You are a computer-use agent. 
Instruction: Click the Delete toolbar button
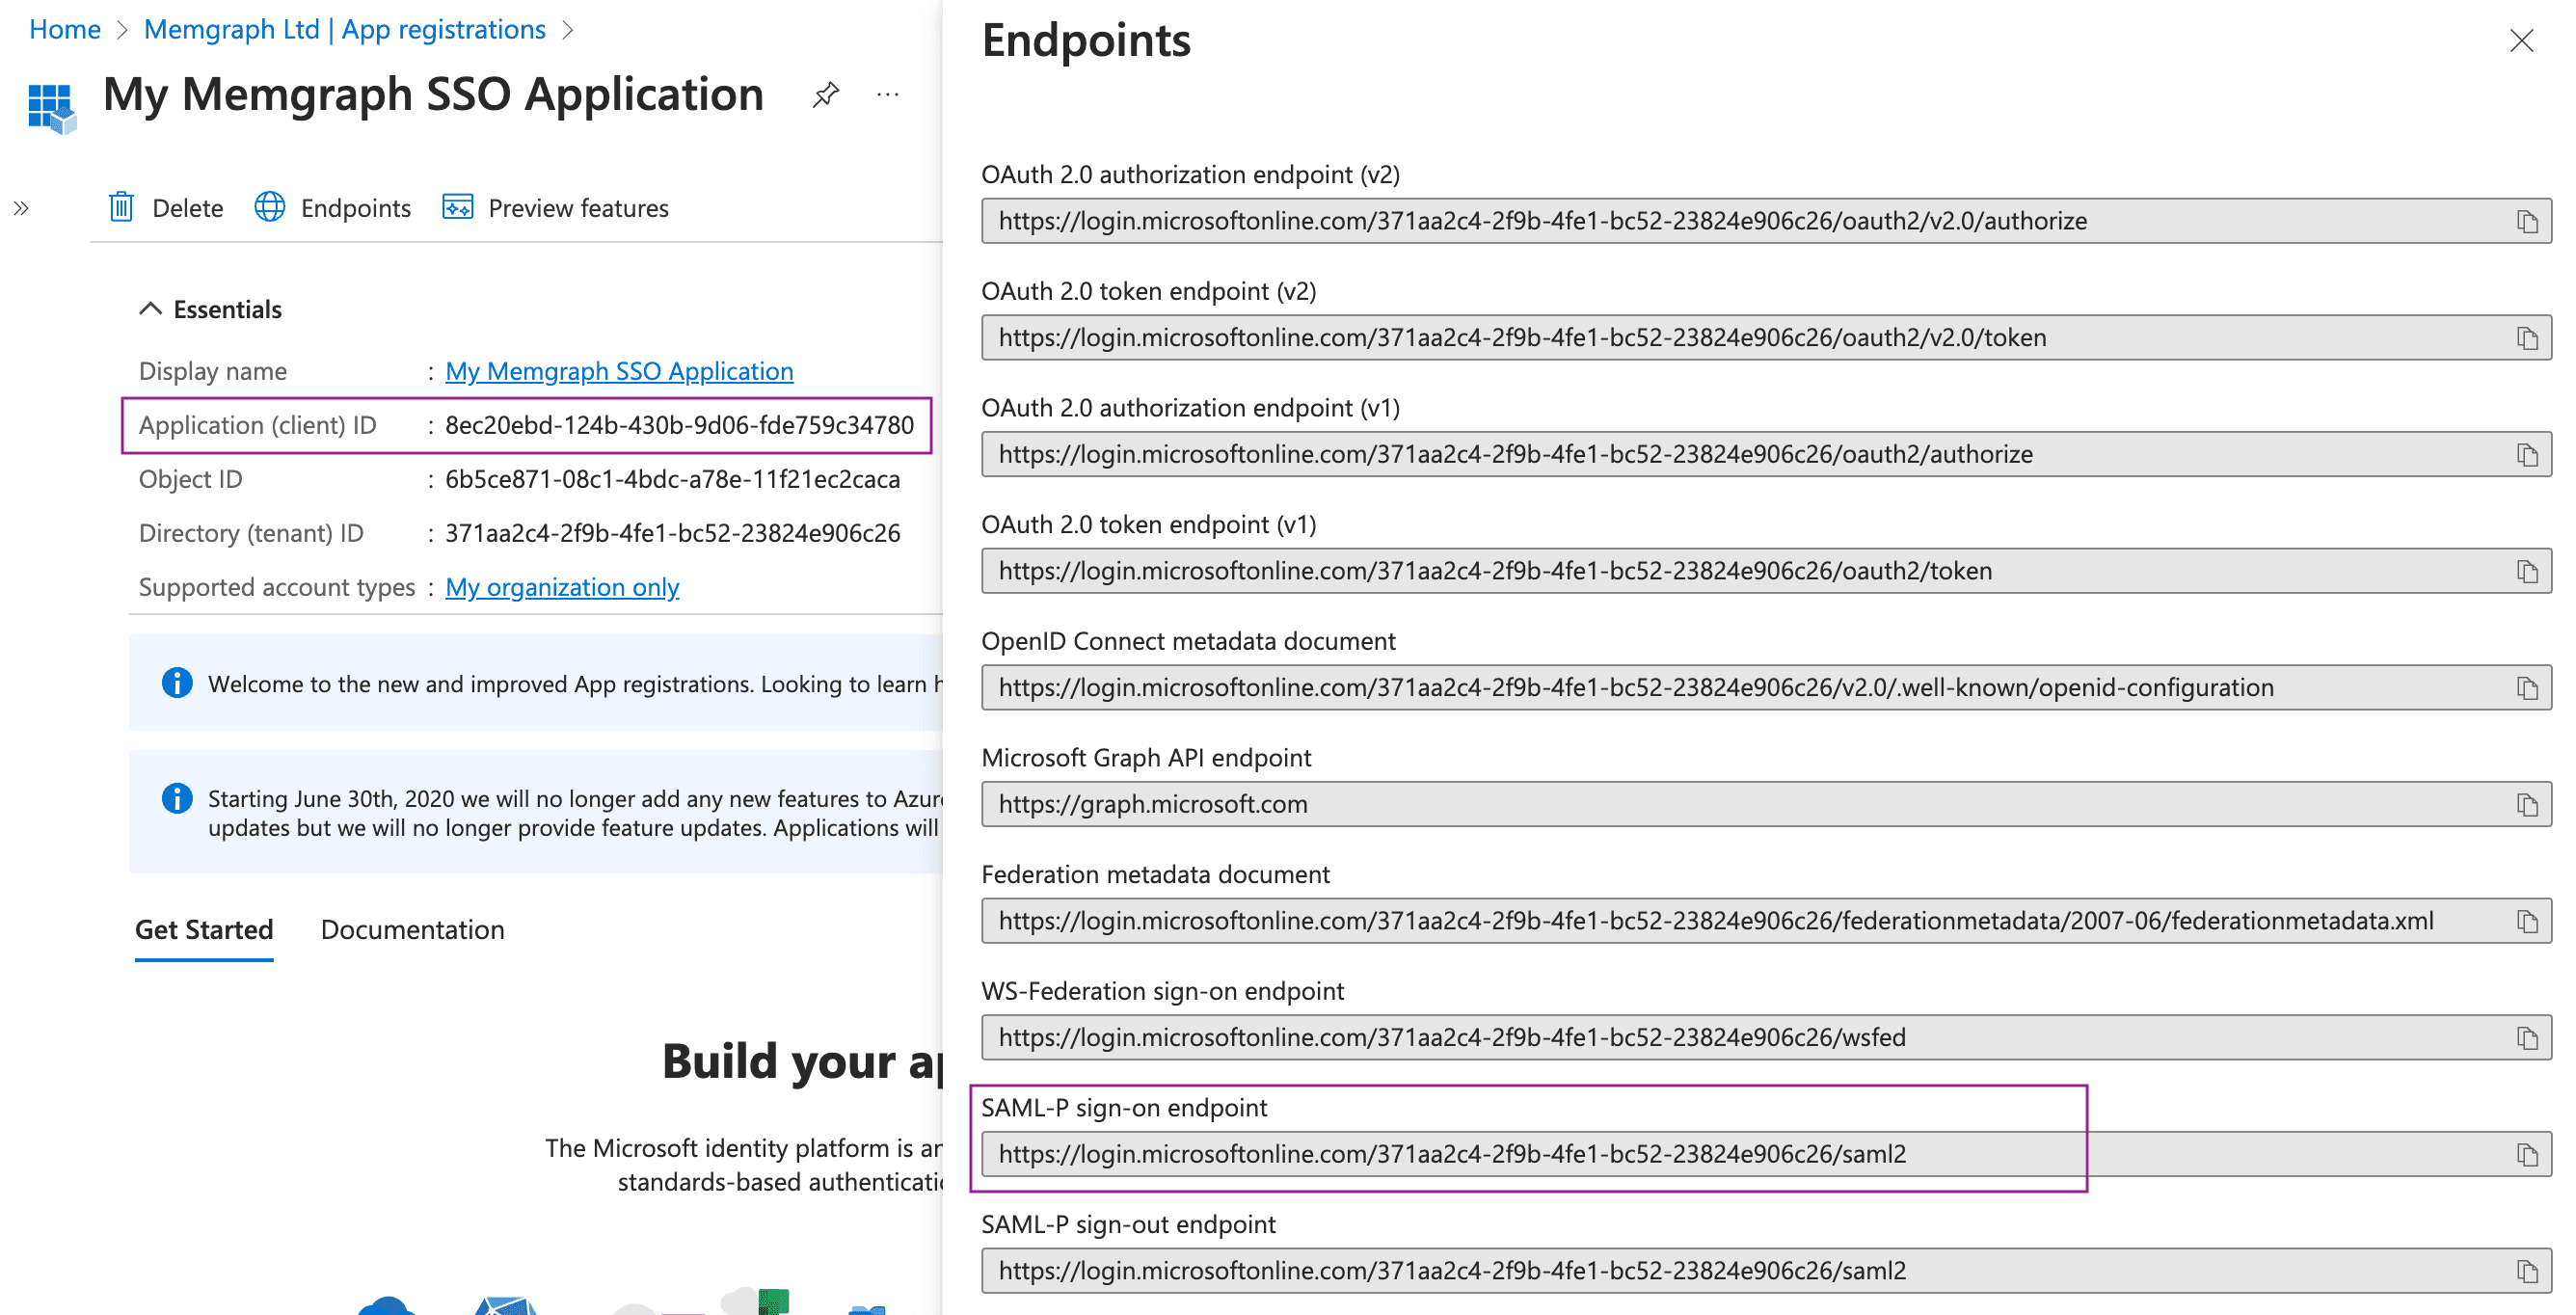pyautogui.click(x=166, y=208)
